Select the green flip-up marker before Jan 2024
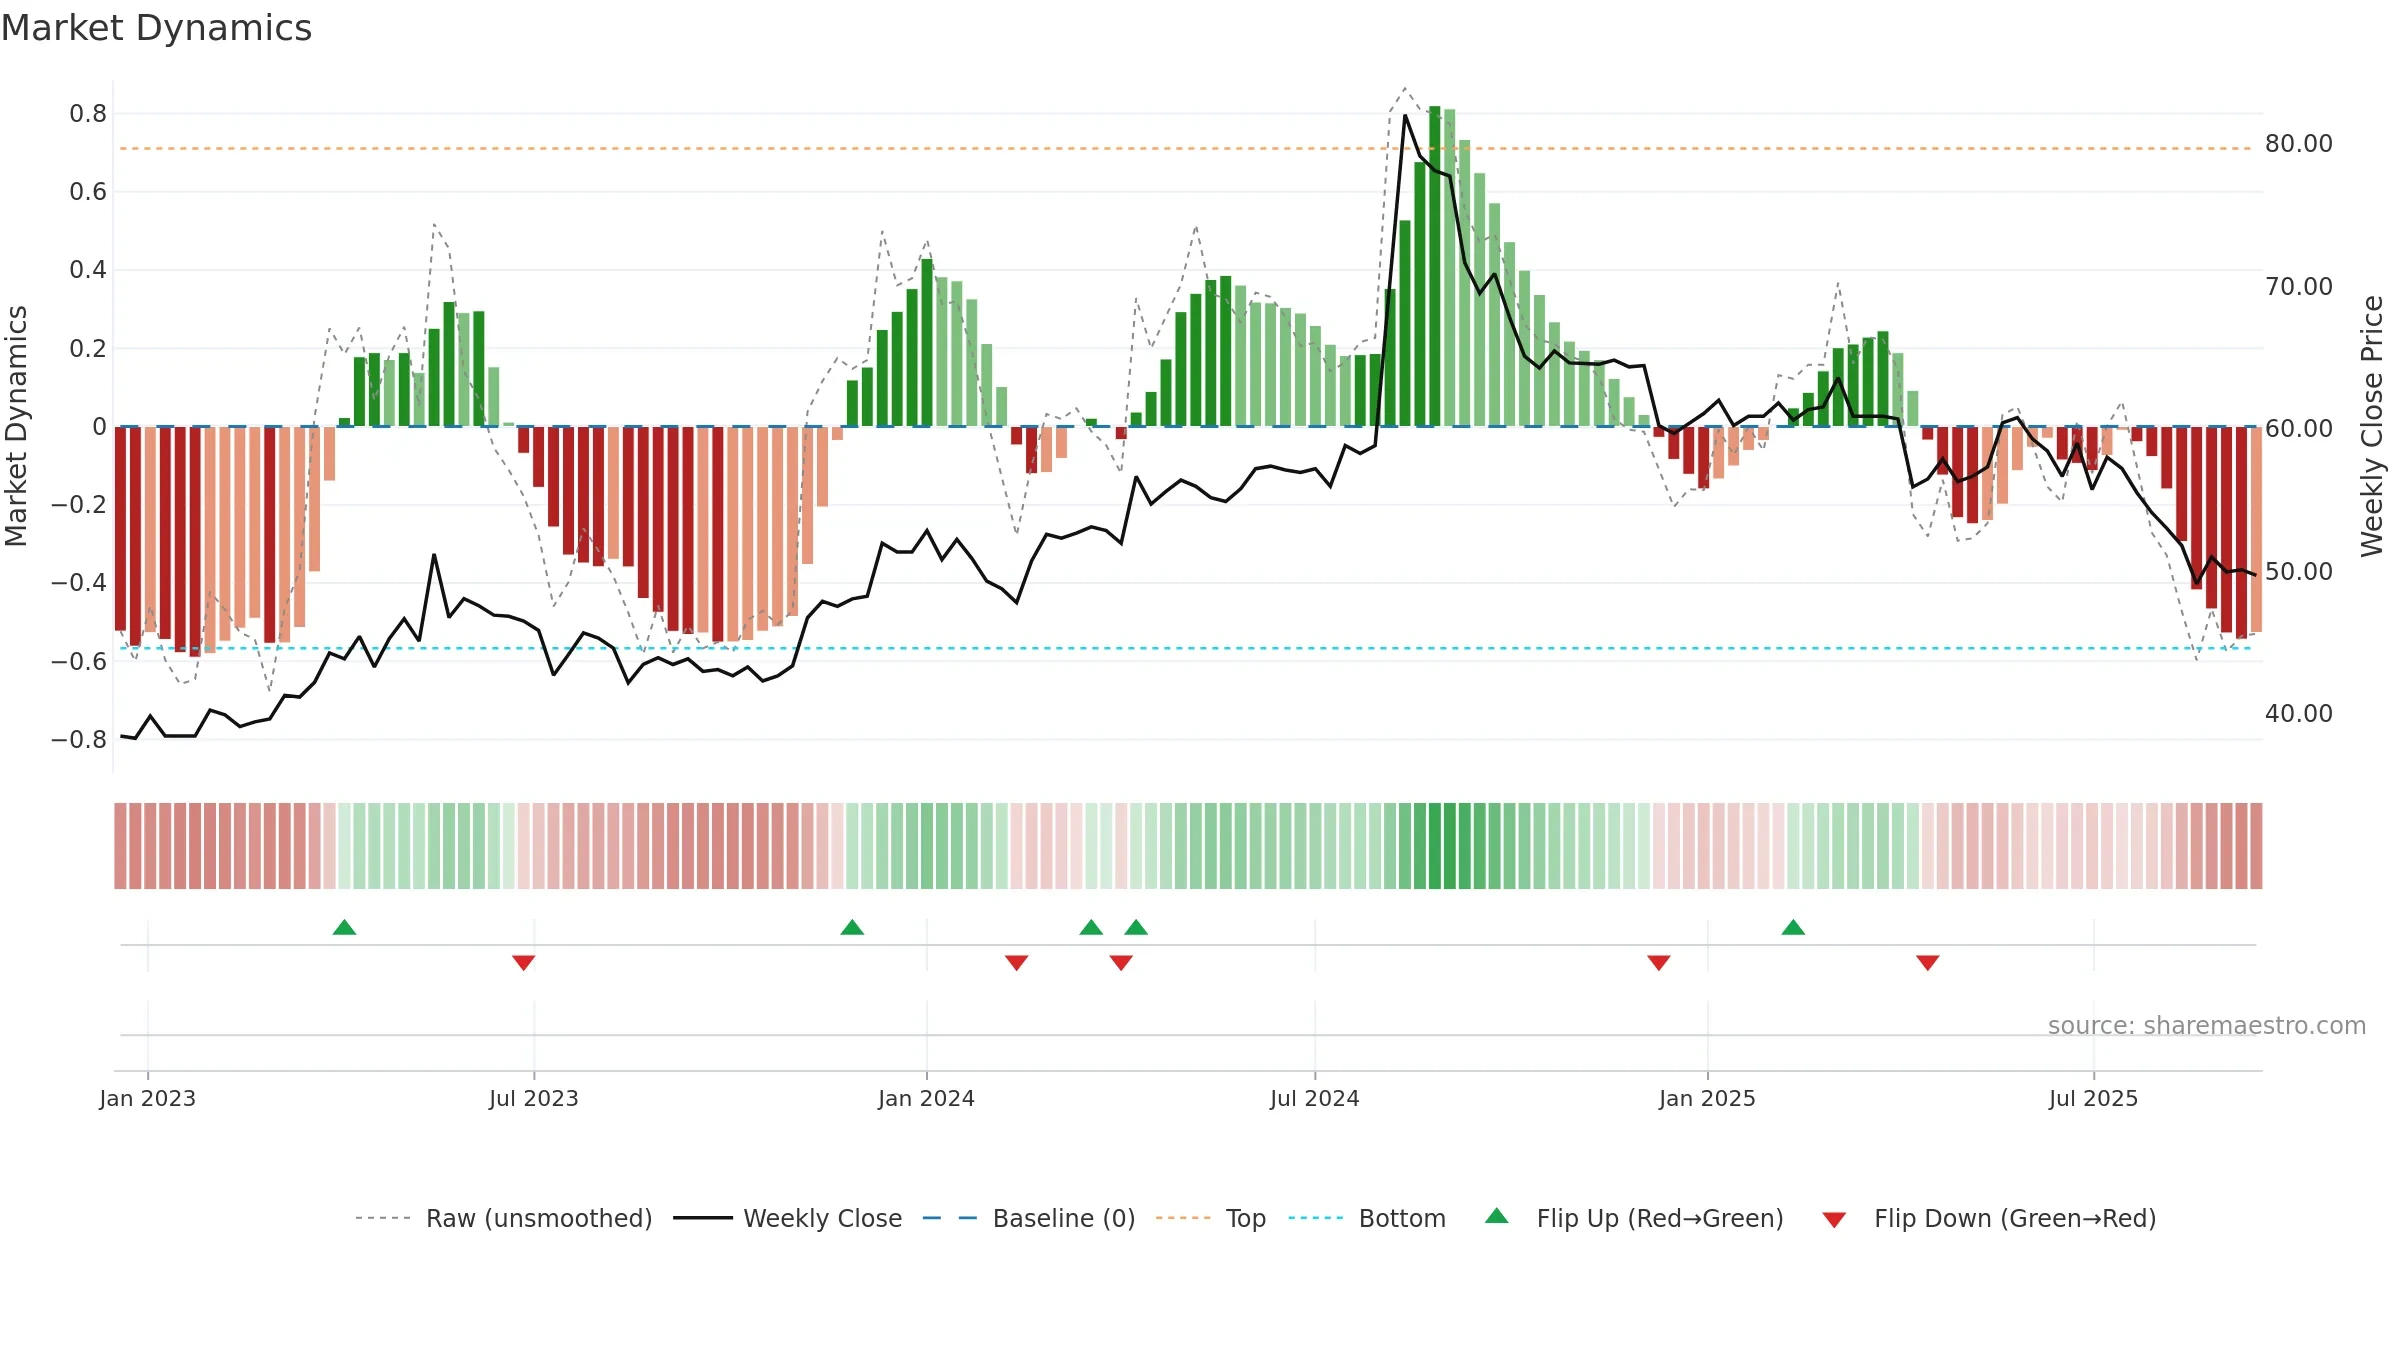The width and height of the screenshot is (2400, 1350). [852, 927]
